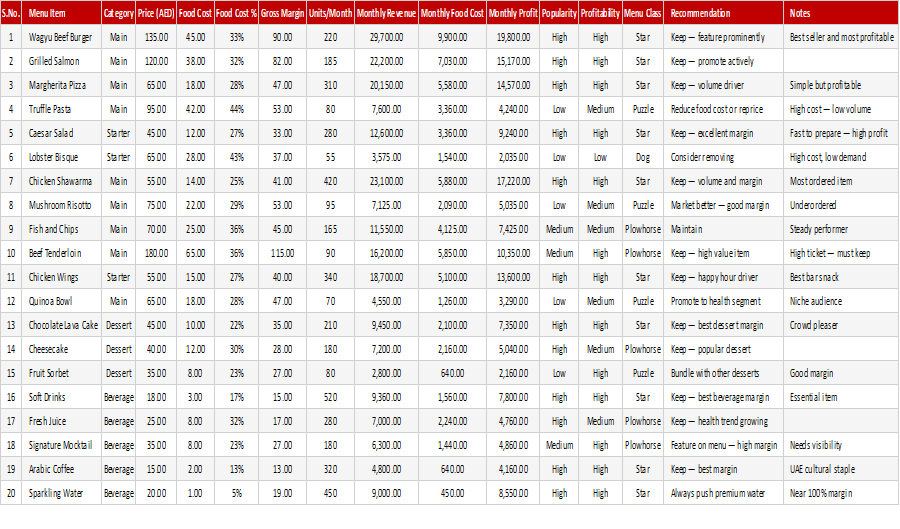The width and height of the screenshot is (900, 529).
Task: Click the 'Caesar Salad' cell
Action: (61, 133)
